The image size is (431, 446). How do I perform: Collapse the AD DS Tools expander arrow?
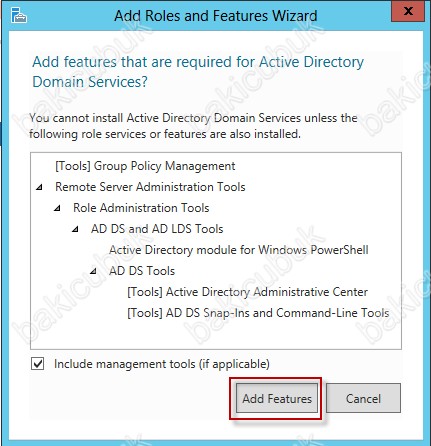[x=93, y=271]
